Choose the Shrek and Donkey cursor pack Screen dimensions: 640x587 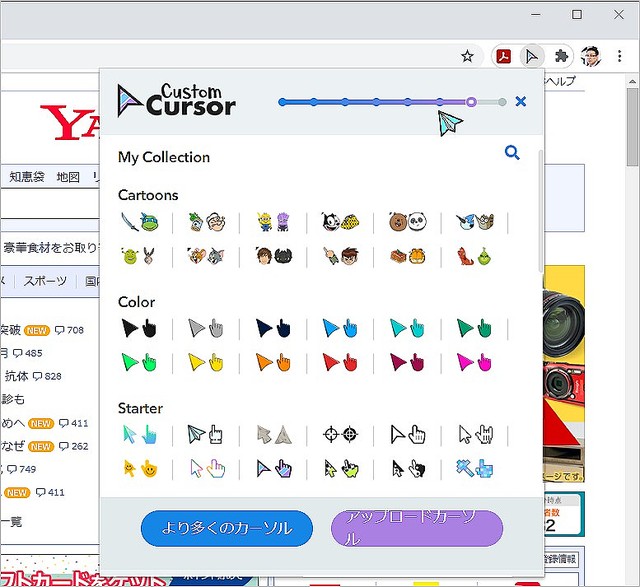point(139,256)
